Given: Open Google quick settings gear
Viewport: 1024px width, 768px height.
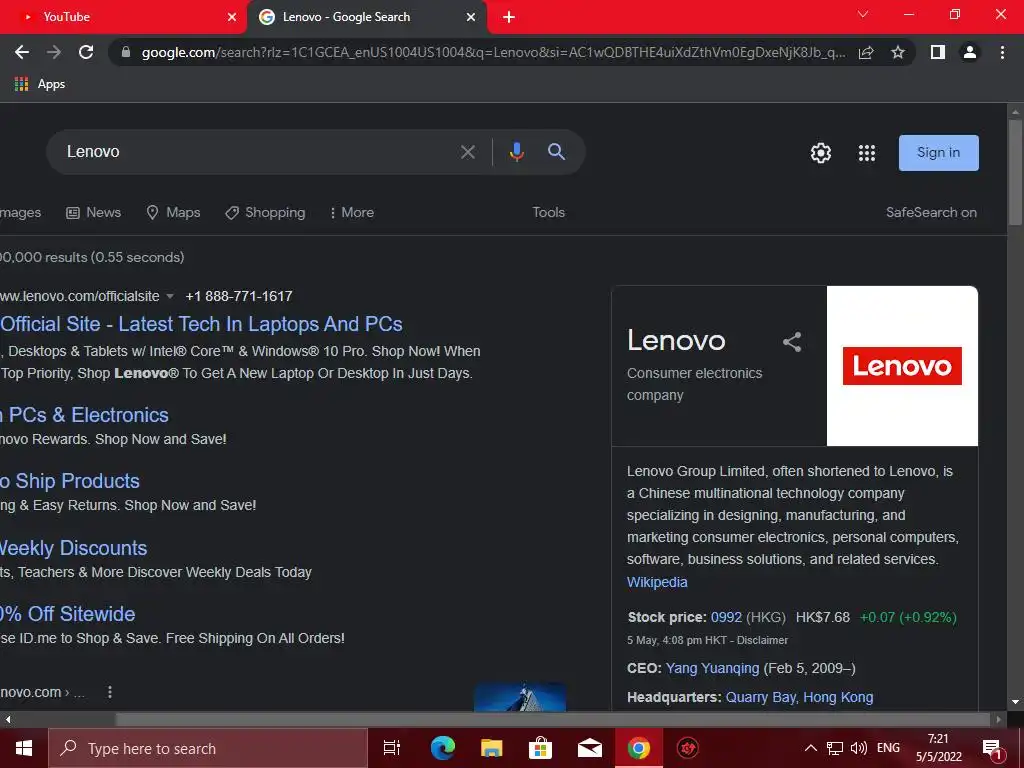Looking at the screenshot, I should pos(821,153).
